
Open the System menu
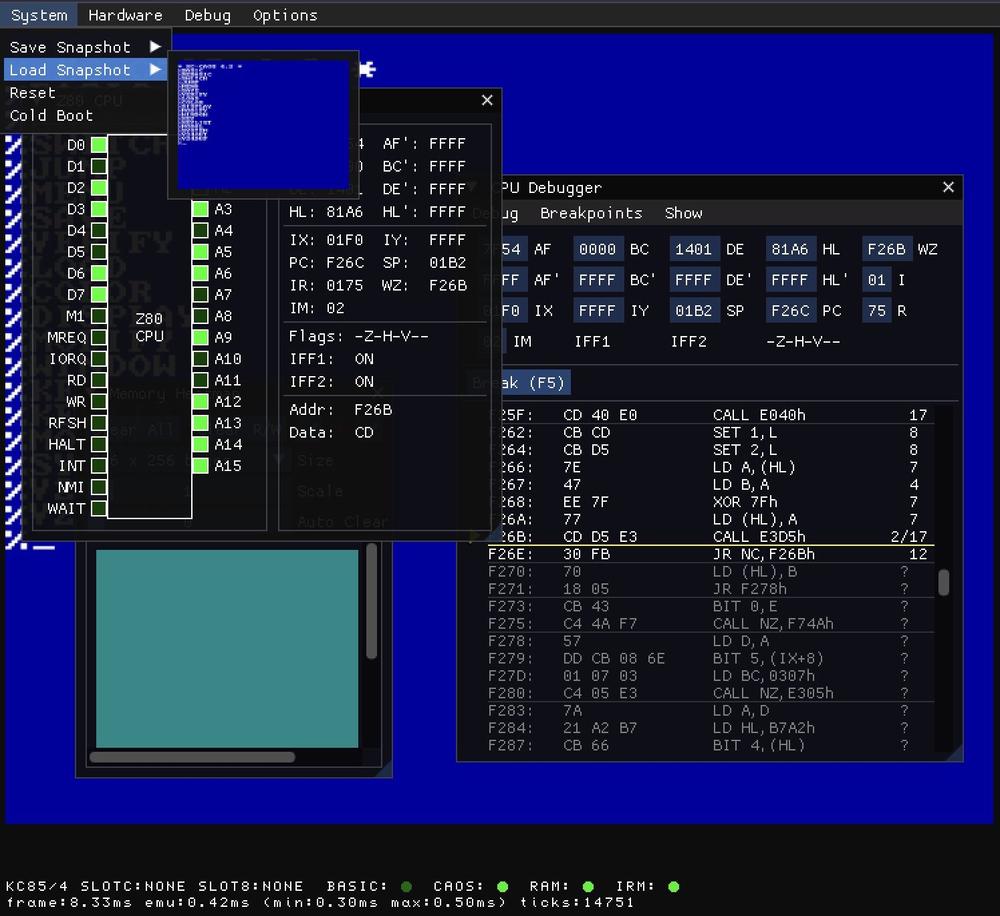coord(39,15)
